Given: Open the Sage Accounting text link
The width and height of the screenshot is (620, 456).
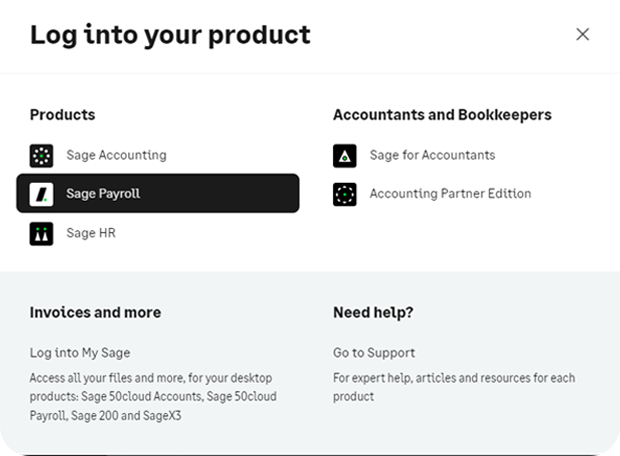Looking at the screenshot, I should click(x=116, y=155).
